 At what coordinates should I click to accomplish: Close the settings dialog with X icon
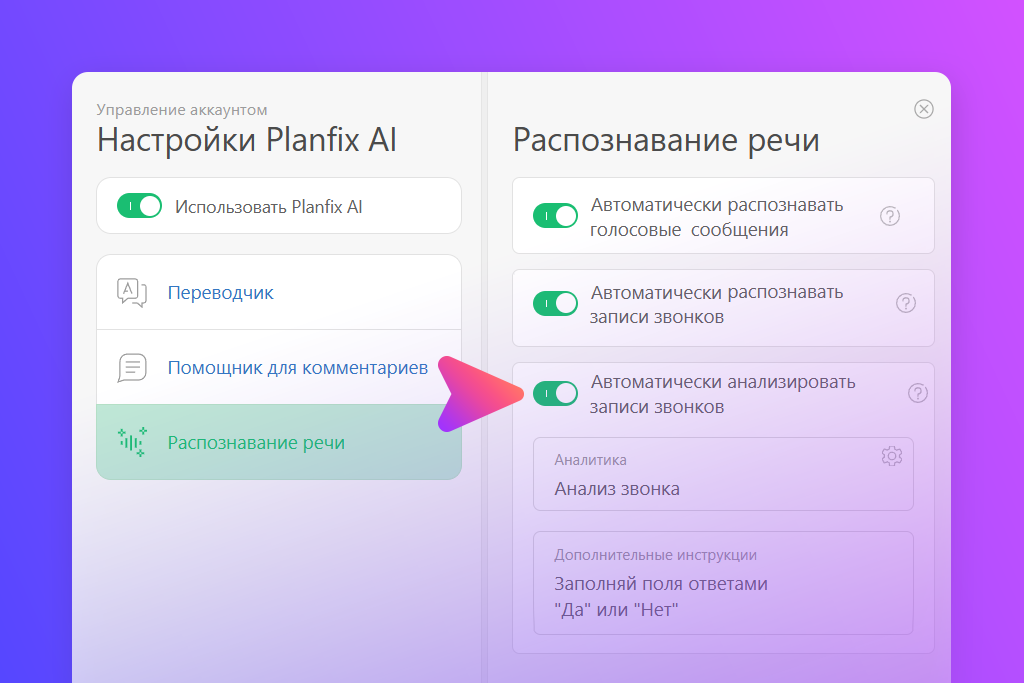pos(923,109)
